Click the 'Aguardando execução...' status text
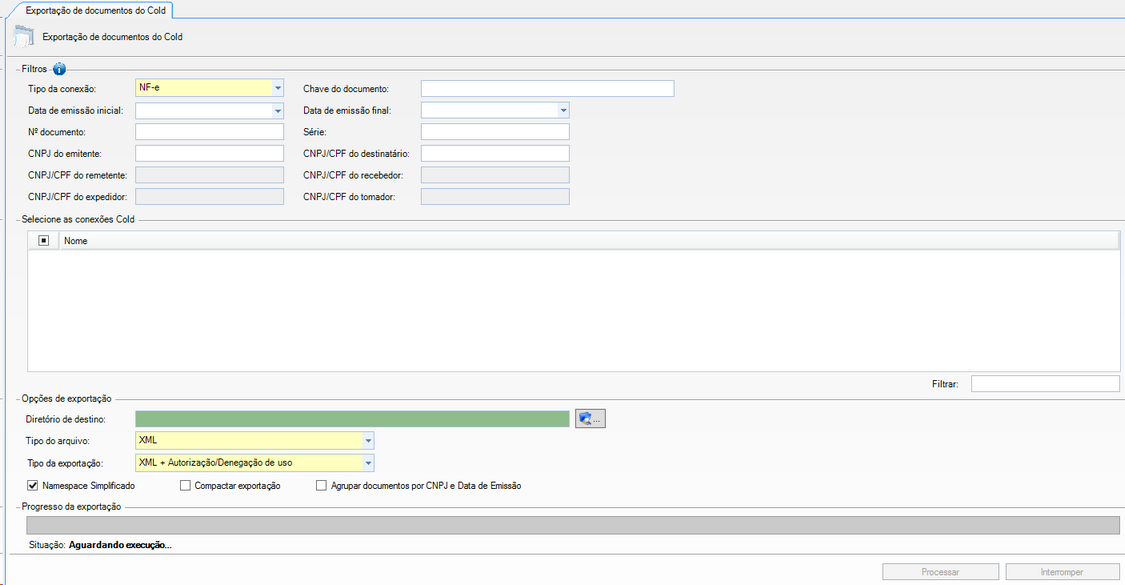1125x585 pixels. pos(120,545)
